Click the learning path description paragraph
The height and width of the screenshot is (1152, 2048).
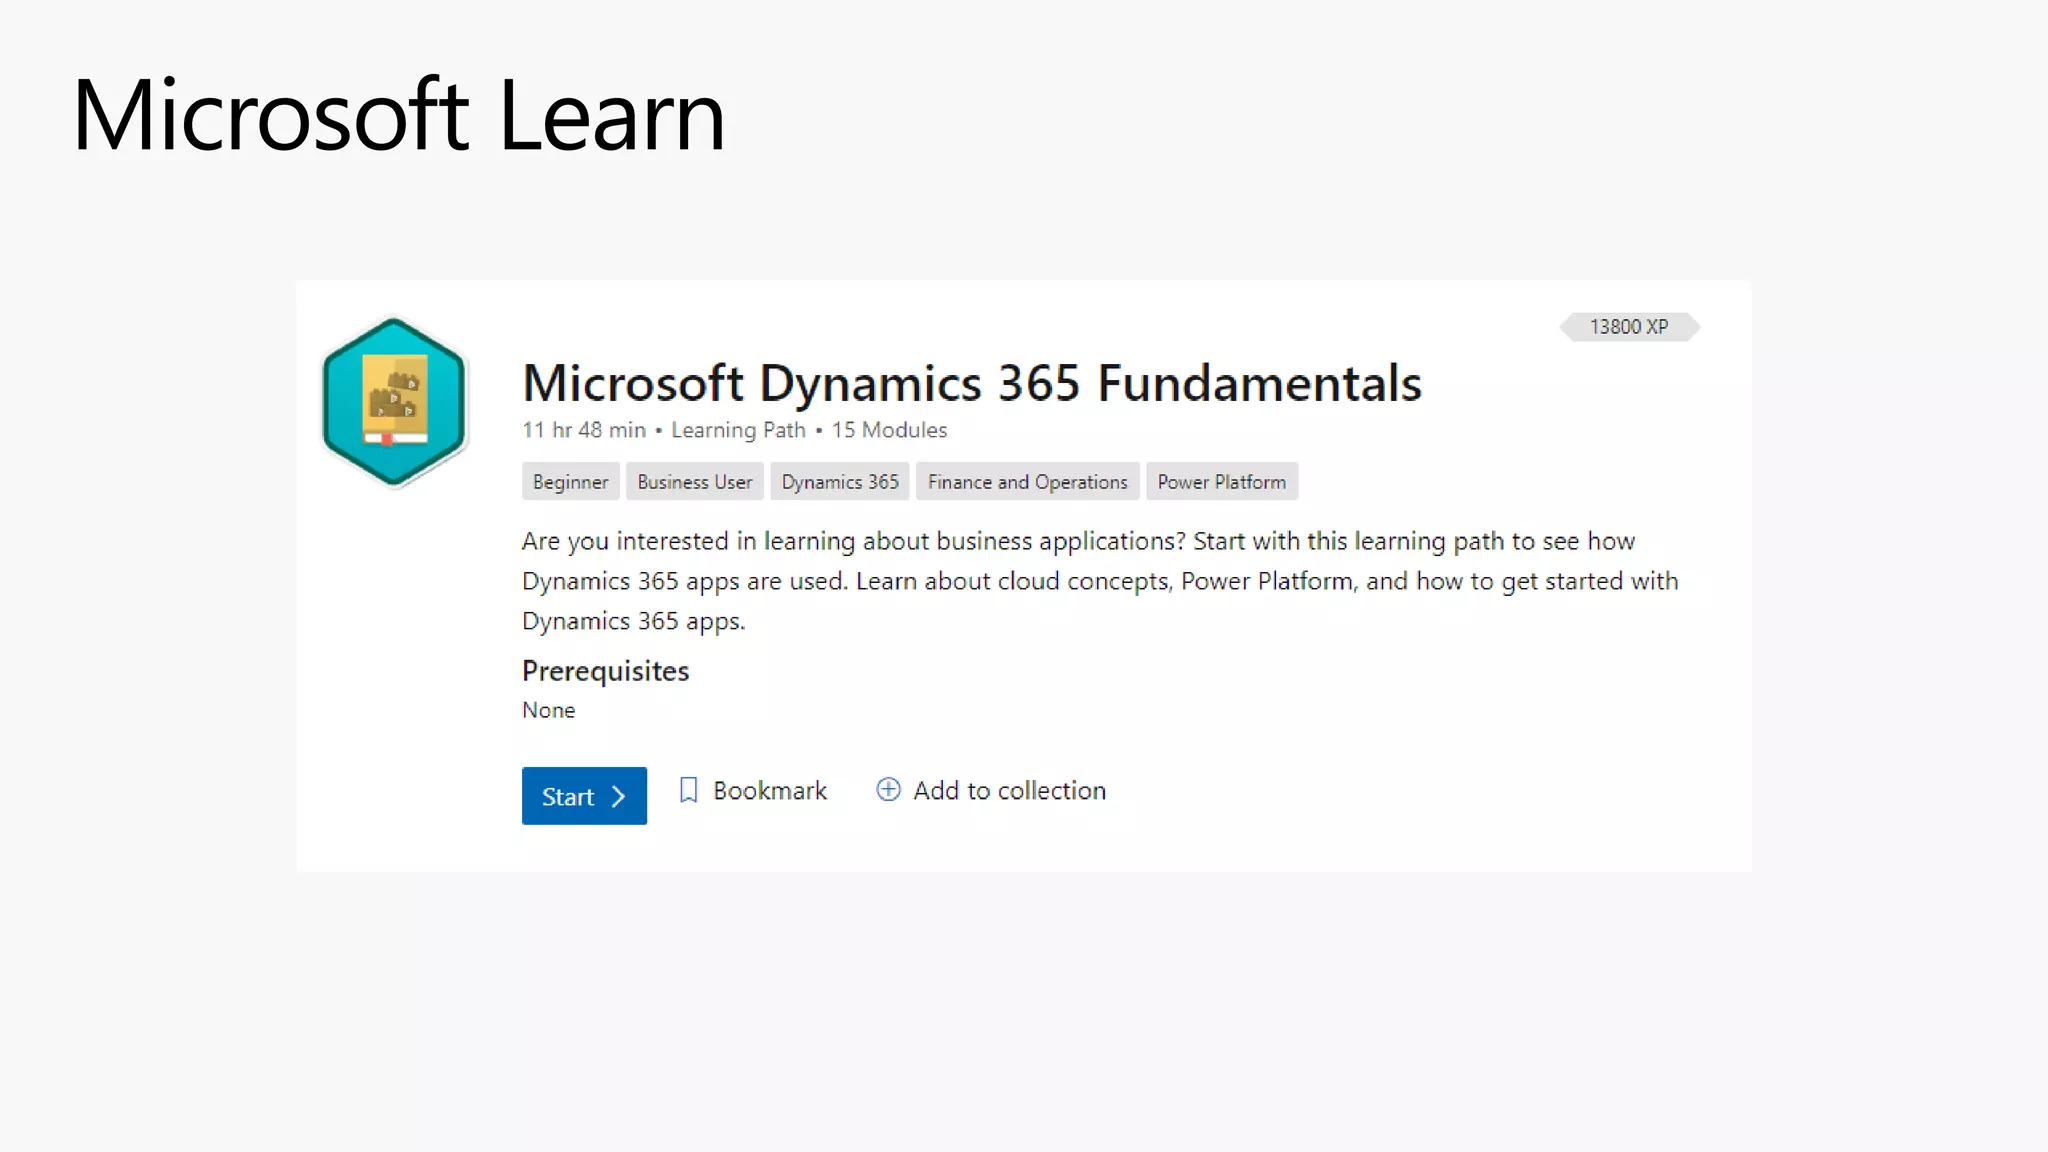(1100, 581)
